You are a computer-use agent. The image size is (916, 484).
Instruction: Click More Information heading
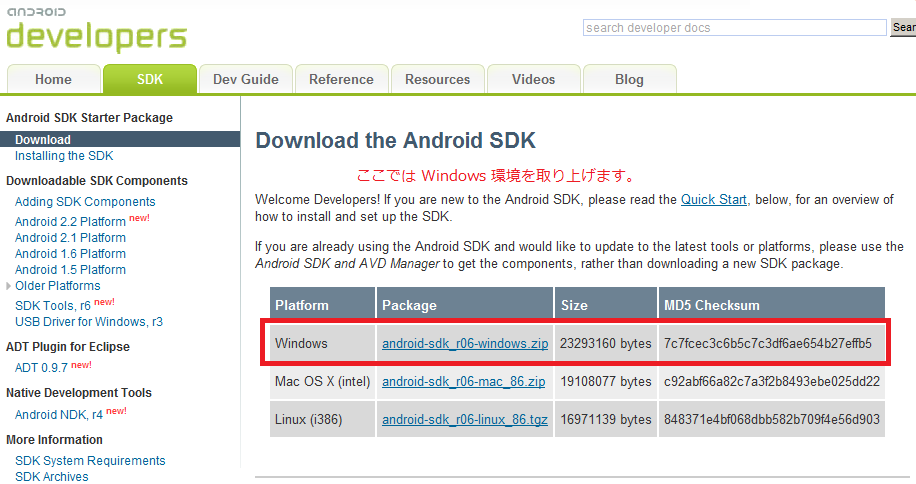click(x=54, y=440)
